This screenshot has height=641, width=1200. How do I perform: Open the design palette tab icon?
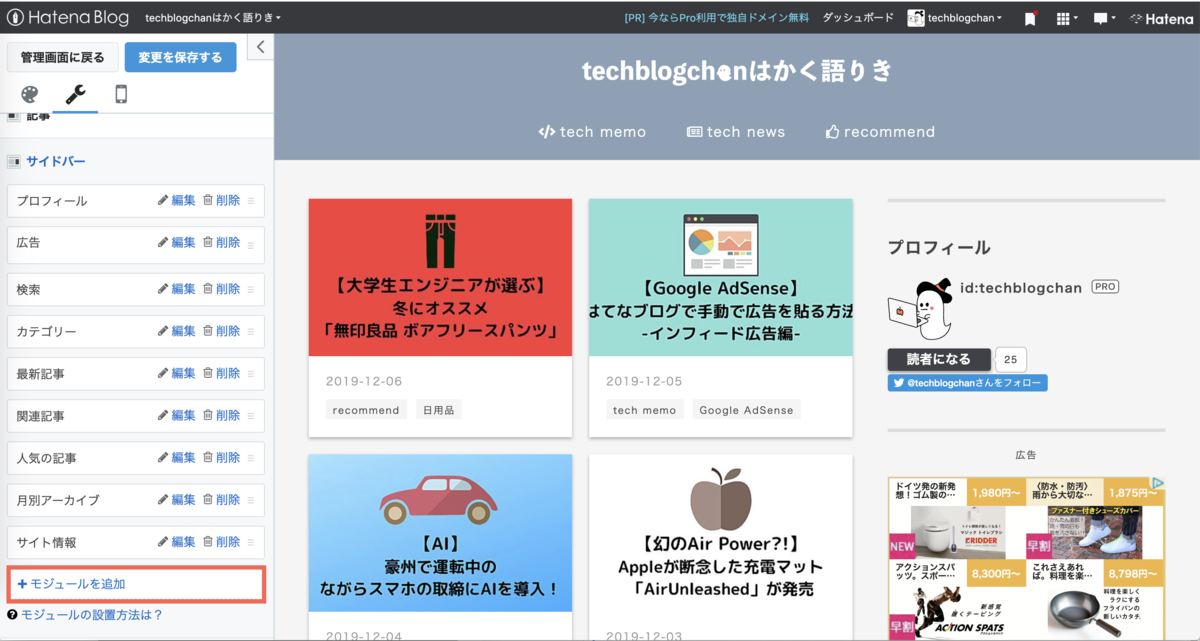[30, 94]
